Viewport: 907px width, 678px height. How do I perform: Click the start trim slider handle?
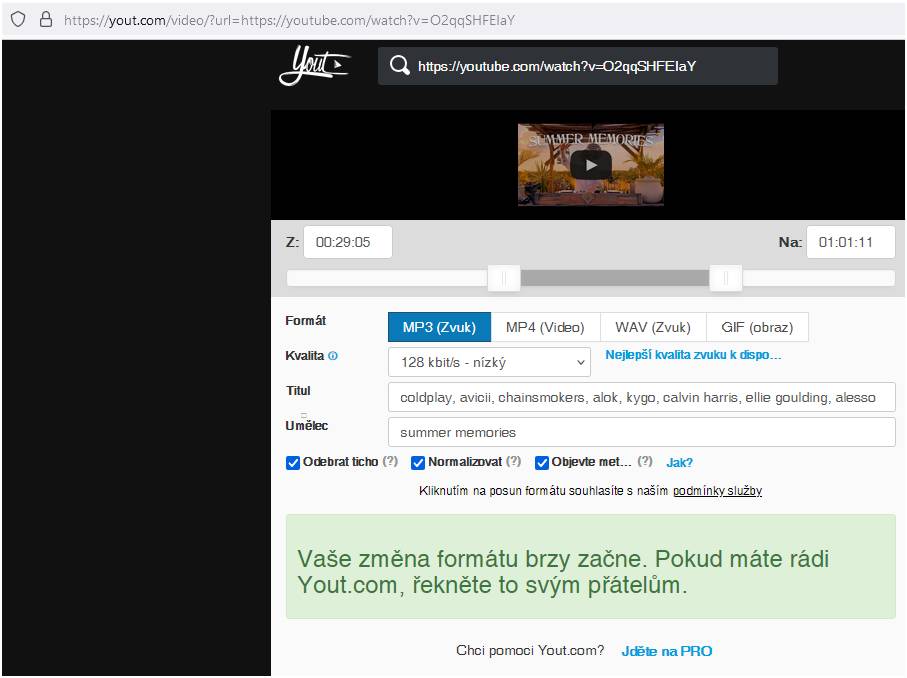pyautogui.click(x=504, y=279)
